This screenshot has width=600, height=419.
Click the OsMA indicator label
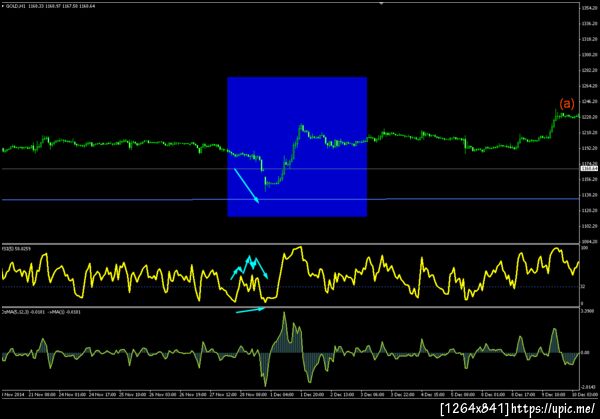41,312
